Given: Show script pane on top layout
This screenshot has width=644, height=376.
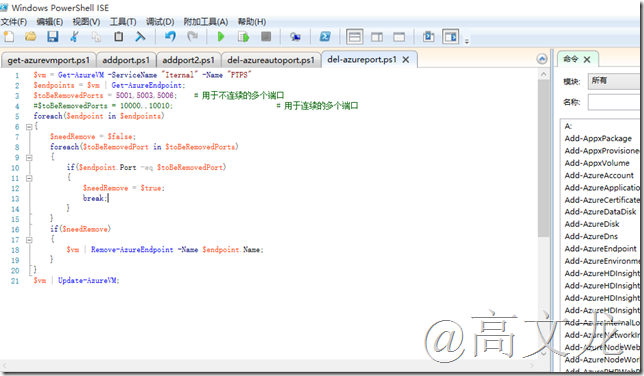Looking at the screenshot, I should (x=354, y=37).
